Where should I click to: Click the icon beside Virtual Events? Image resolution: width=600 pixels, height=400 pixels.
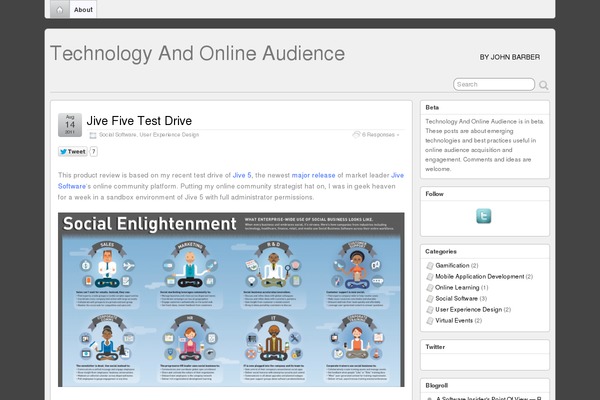(430, 321)
